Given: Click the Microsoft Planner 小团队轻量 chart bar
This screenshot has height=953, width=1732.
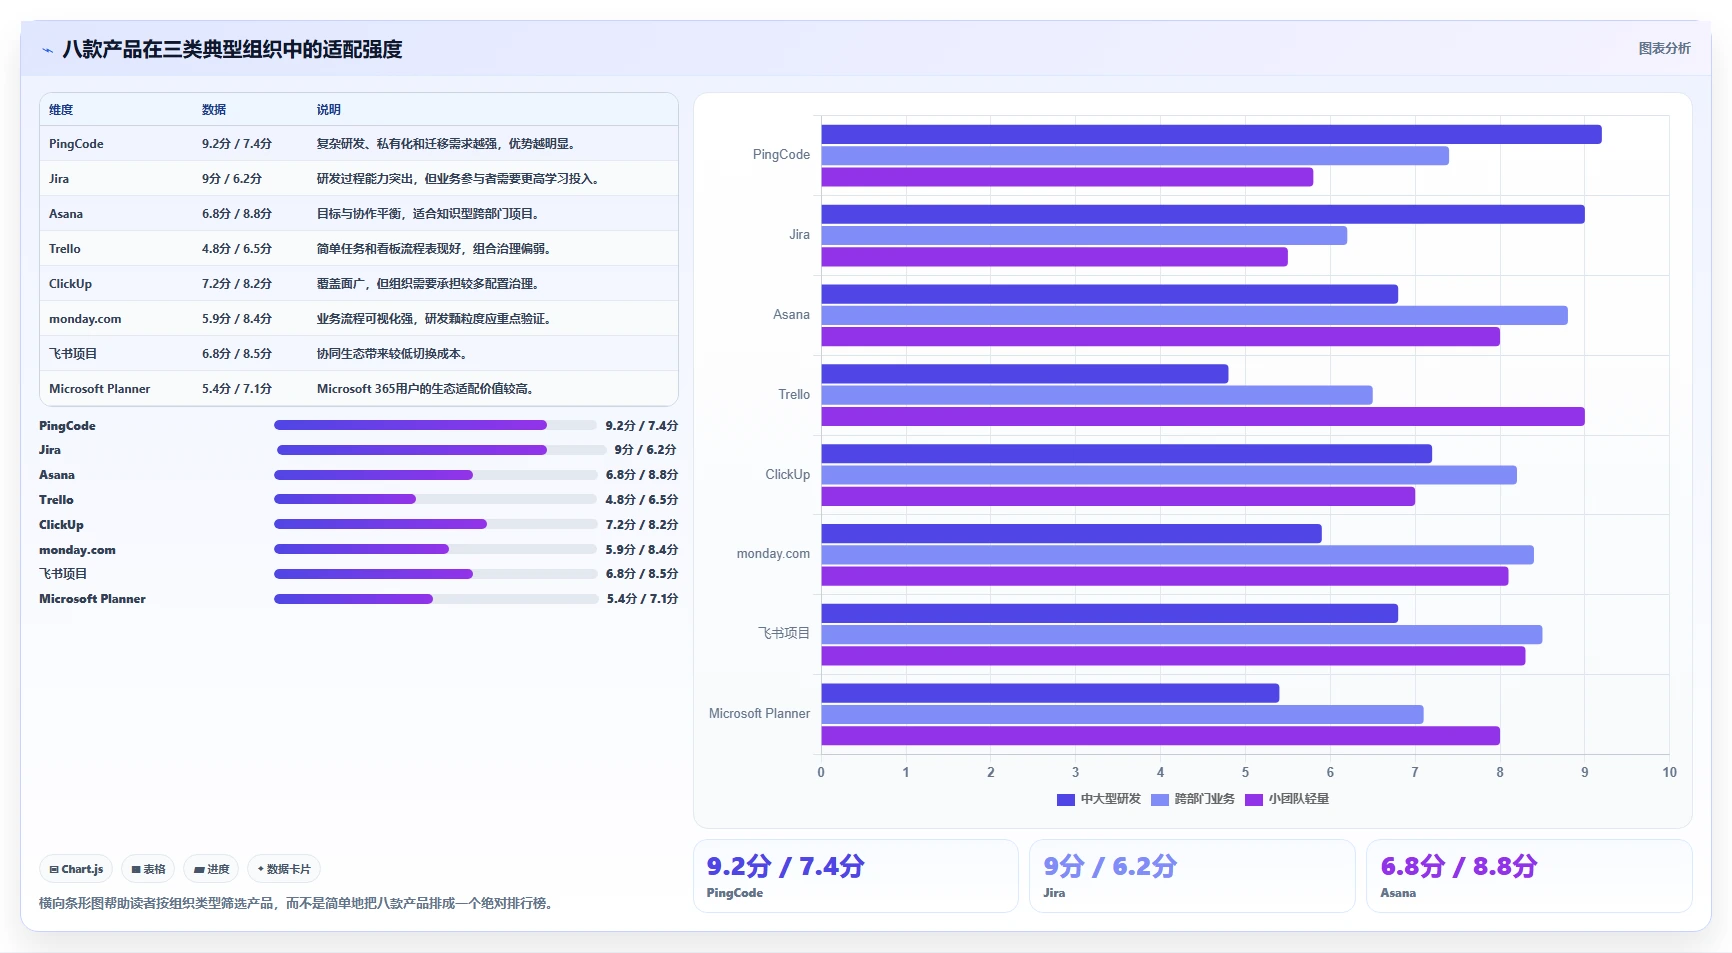Looking at the screenshot, I should pos(1160,736).
